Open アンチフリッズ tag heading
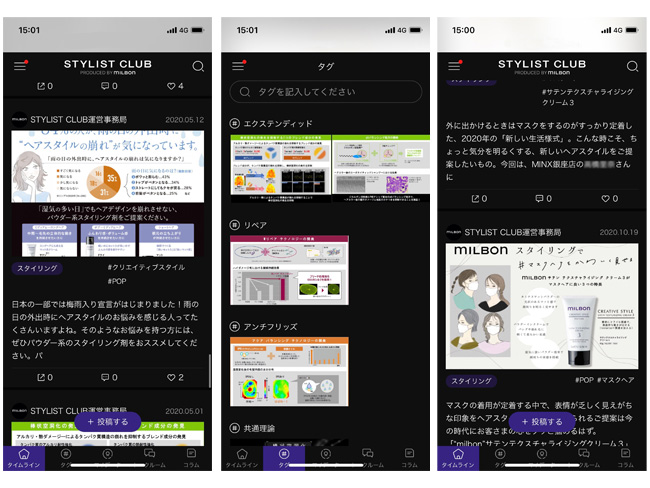 pos(270,327)
